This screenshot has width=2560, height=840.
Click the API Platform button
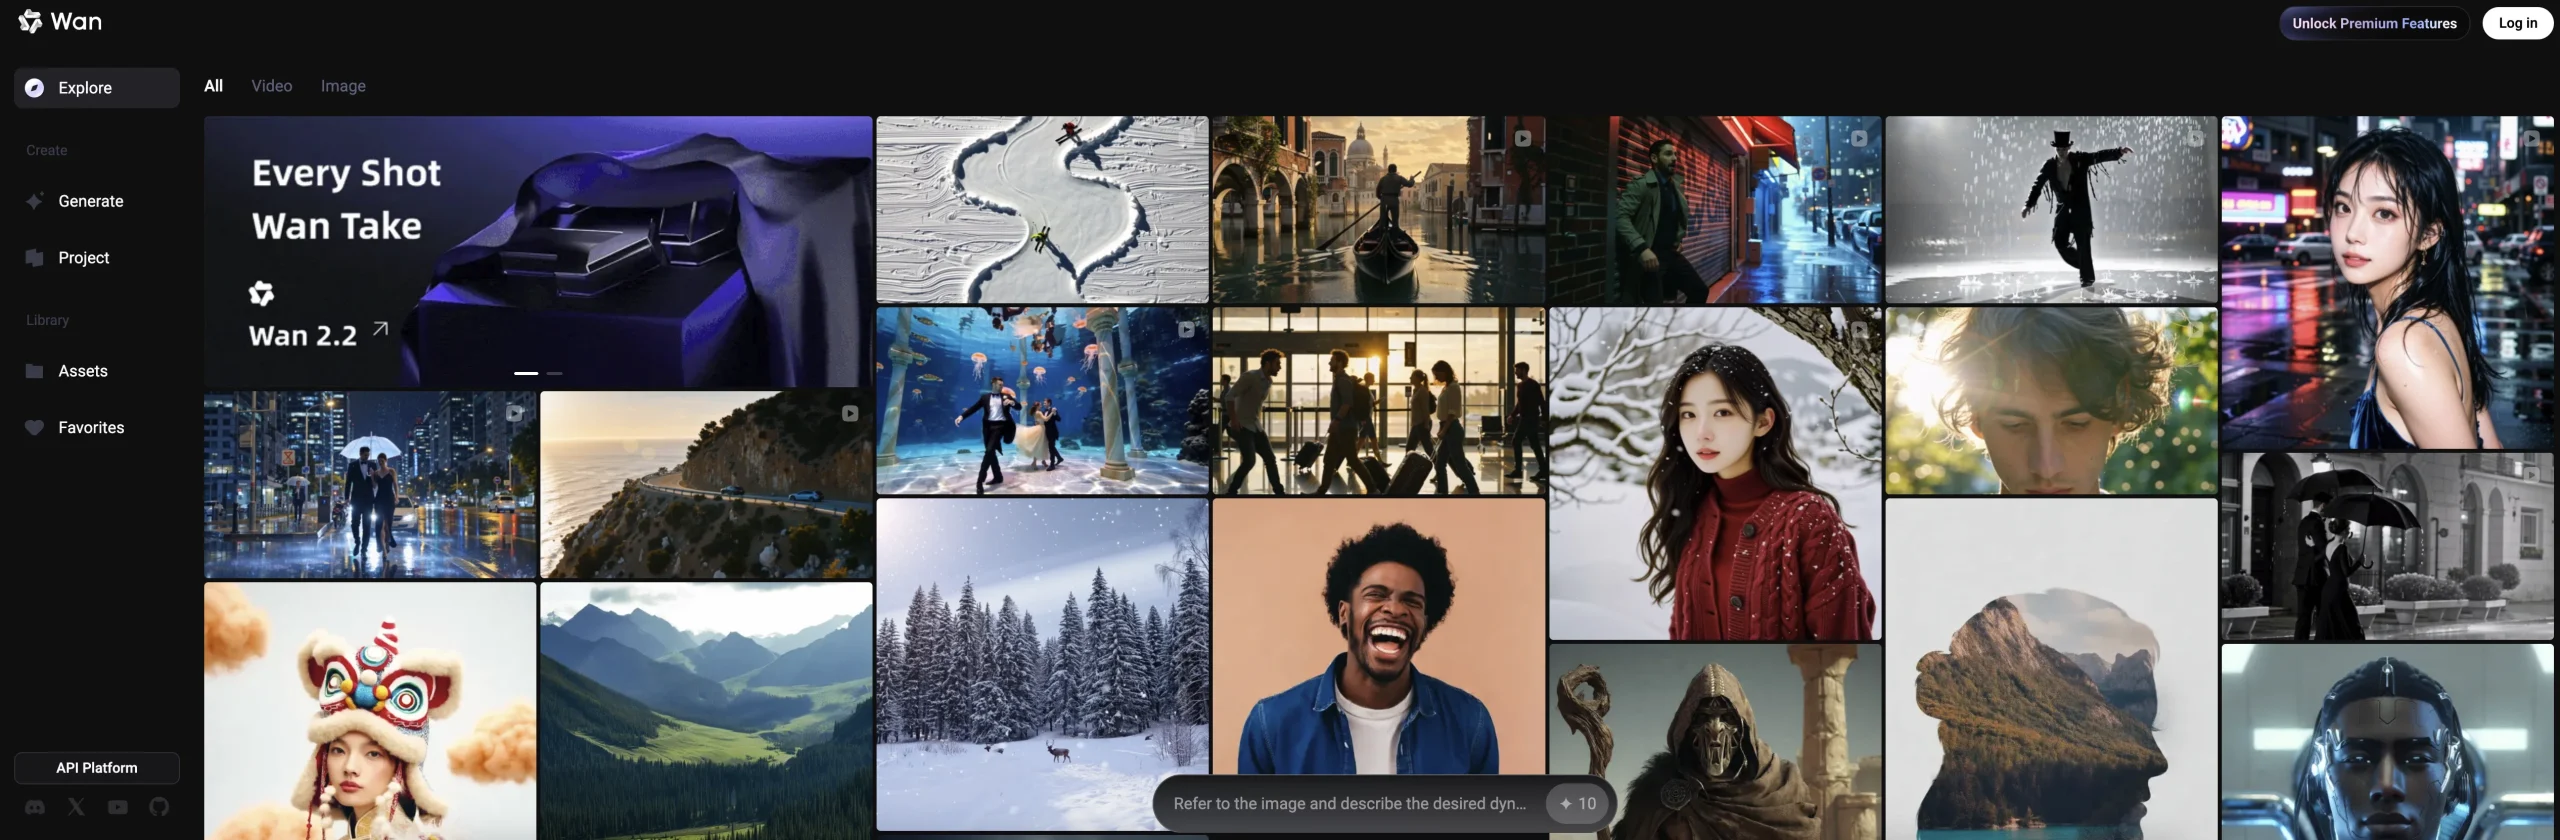(x=97, y=768)
